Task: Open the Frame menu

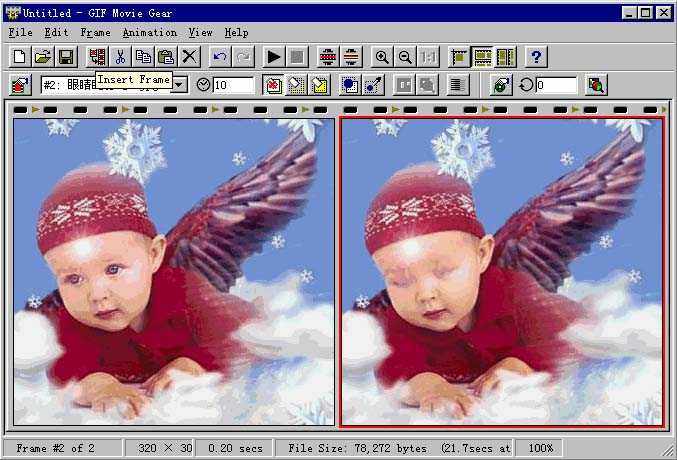Action: (x=95, y=33)
